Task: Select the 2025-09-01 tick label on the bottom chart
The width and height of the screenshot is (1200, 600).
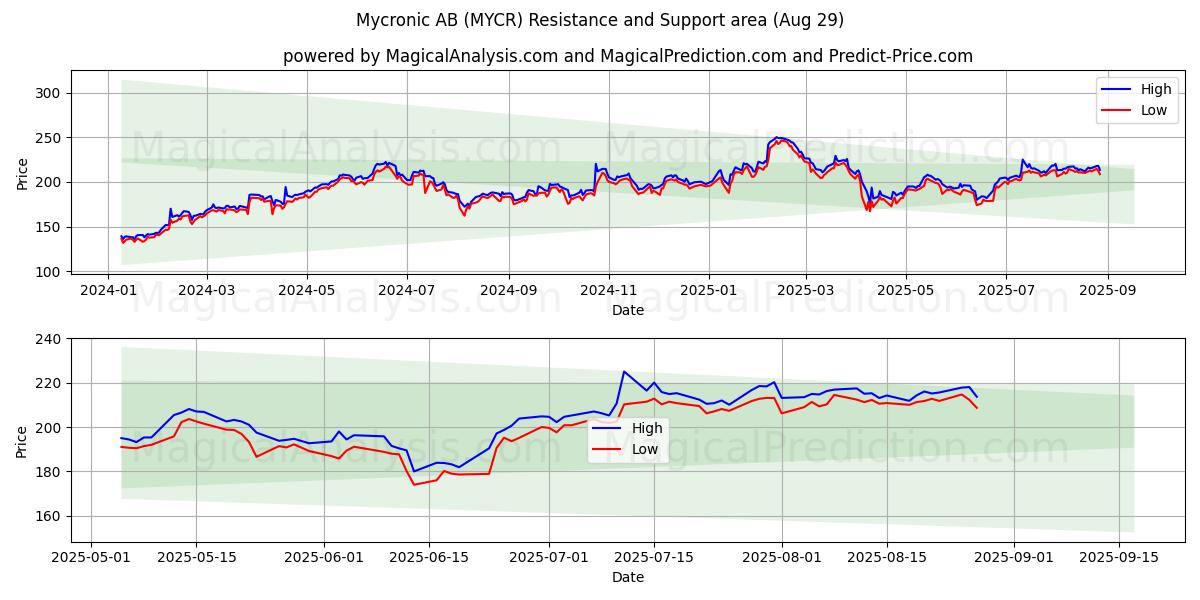Action: [1013, 558]
